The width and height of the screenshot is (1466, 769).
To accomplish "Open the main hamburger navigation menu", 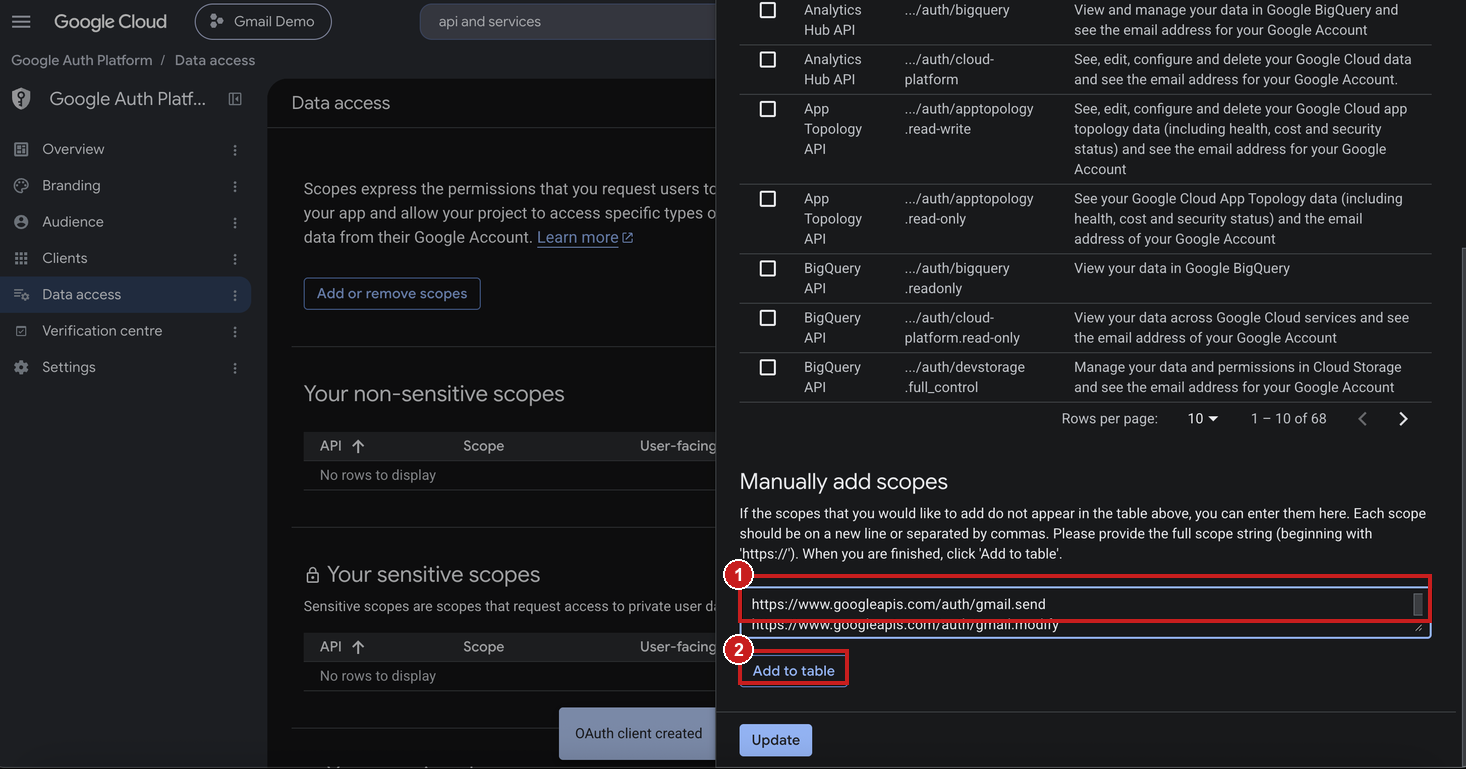I will tap(21, 22).
